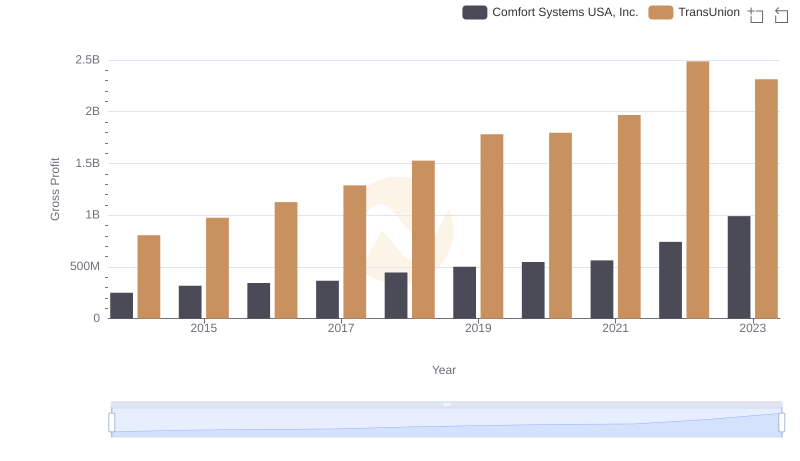Click the zoom select toolbox icon
This screenshot has width=800, height=461.
point(756,15)
